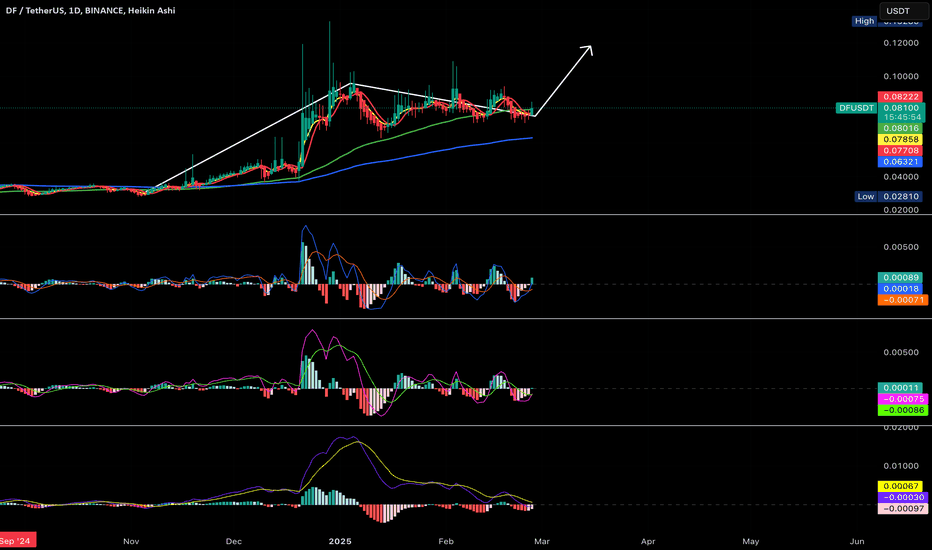The height and width of the screenshot is (550, 932).
Task: Select the yellow 0.00067 signal value label
Action: 900,486
